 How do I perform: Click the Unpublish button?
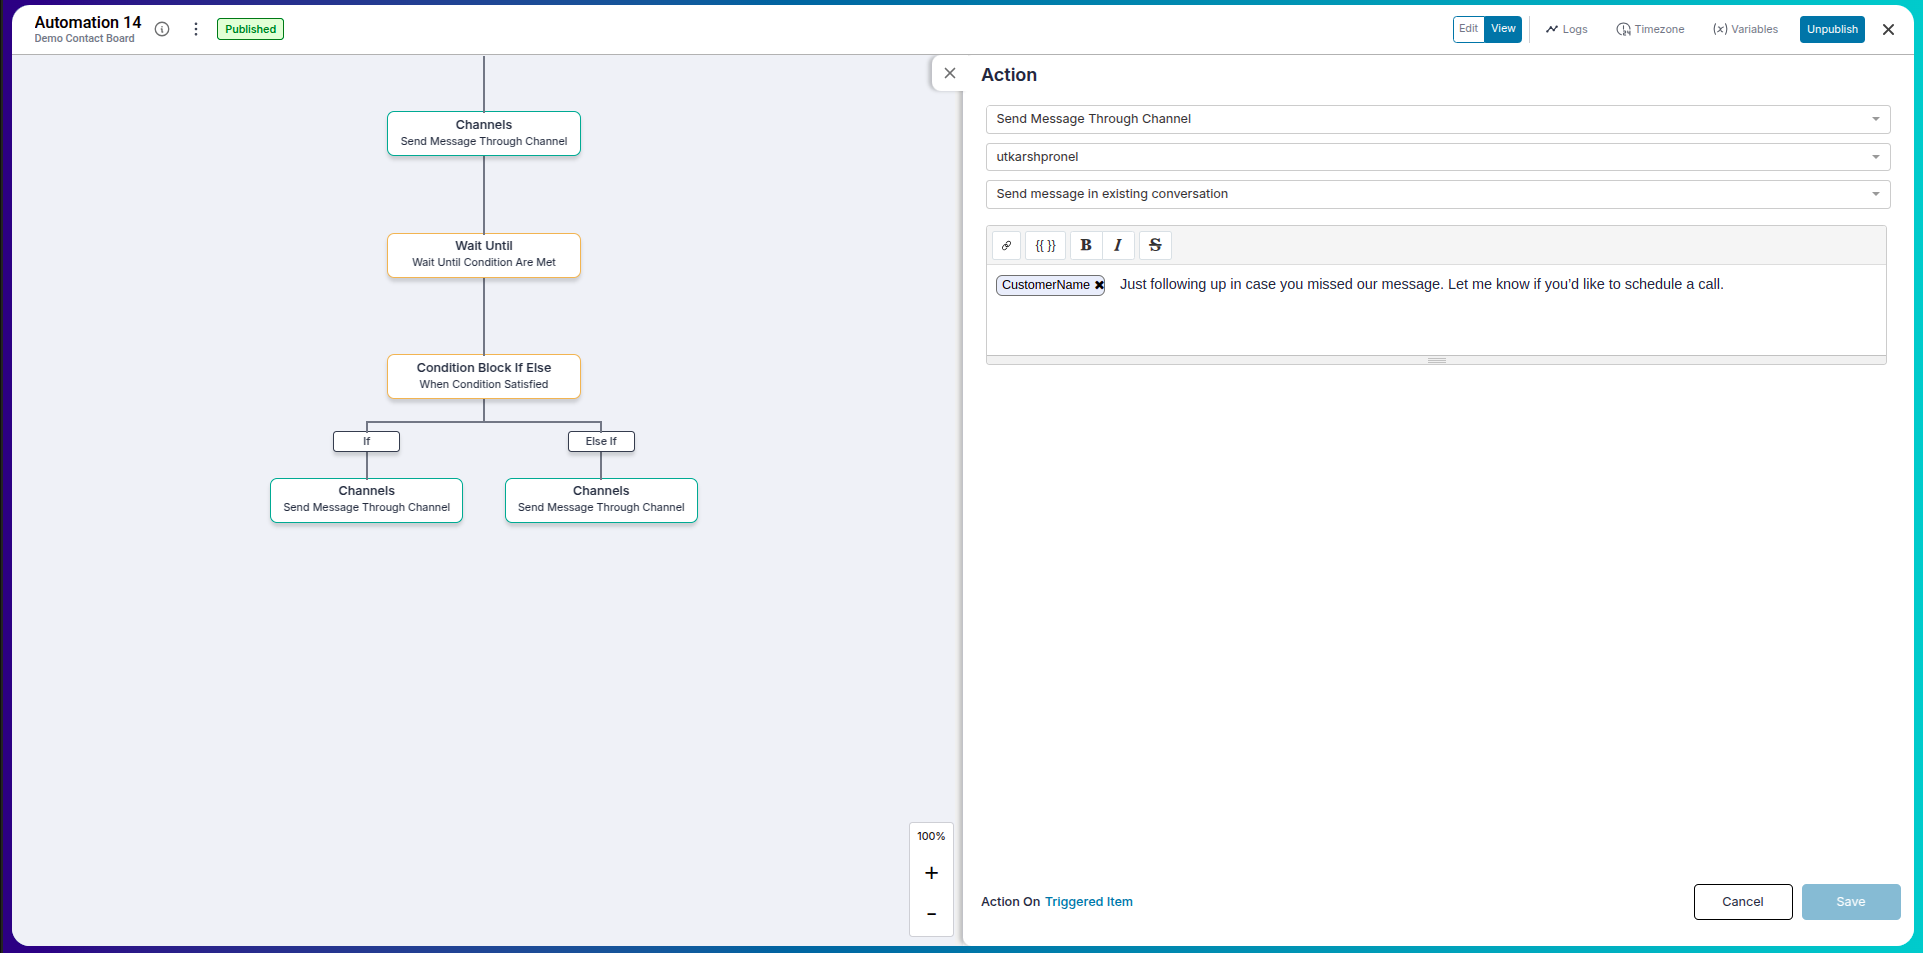1832,29
